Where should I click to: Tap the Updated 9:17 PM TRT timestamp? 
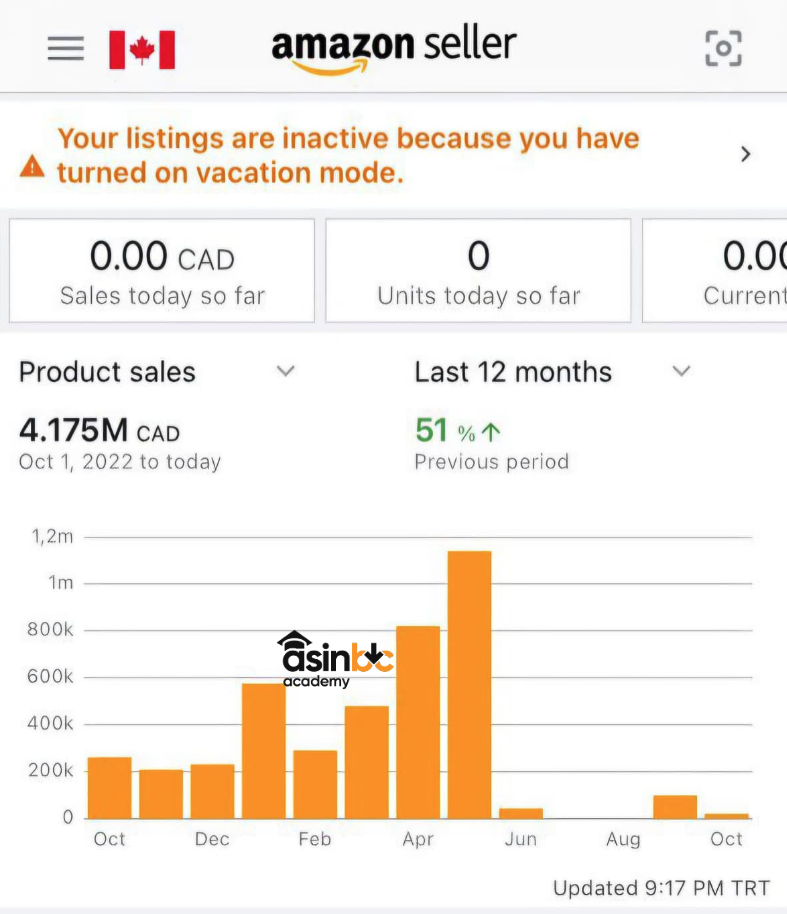(x=661, y=888)
